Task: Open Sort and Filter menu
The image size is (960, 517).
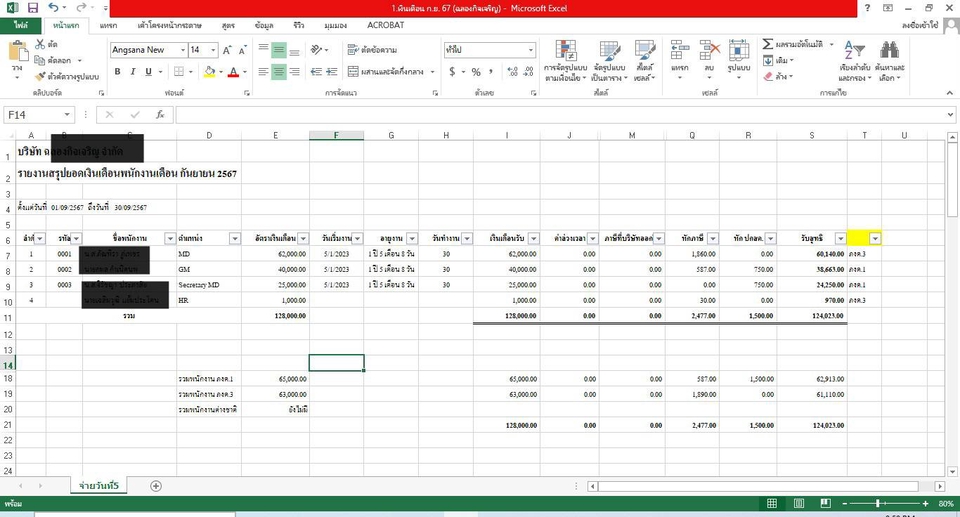Action: click(x=854, y=61)
